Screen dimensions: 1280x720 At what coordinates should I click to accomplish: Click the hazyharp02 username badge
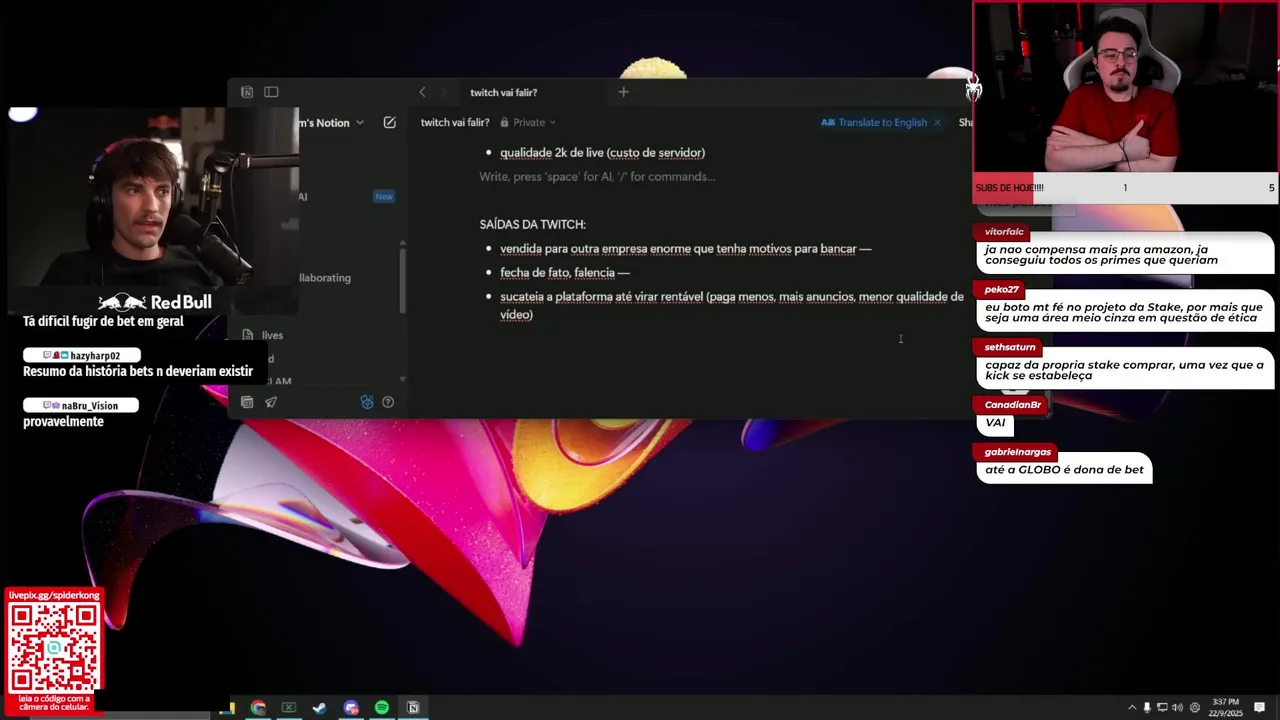pyautogui.click(x=81, y=355)
